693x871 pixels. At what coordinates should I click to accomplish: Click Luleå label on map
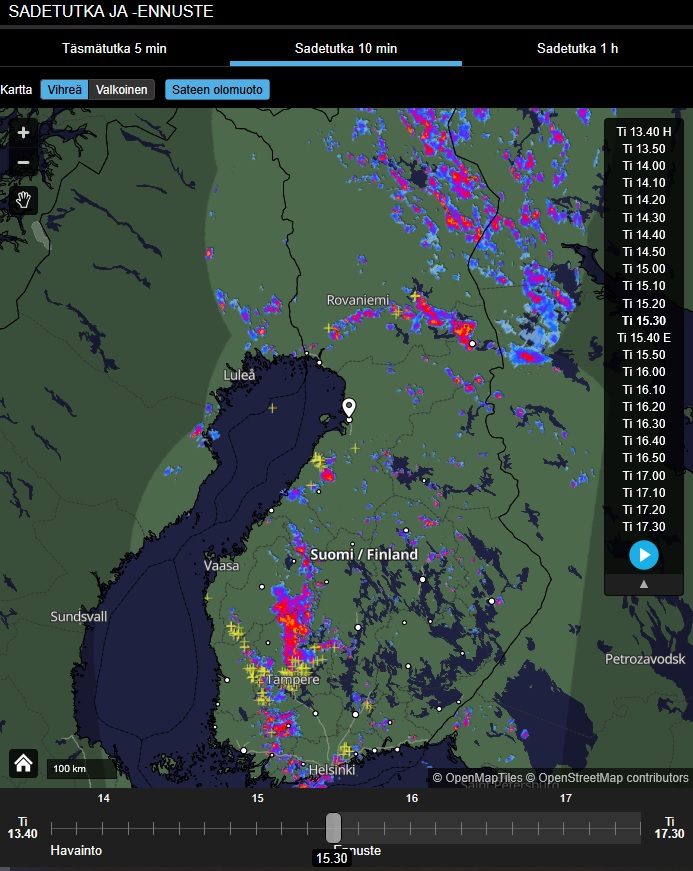tap(239, 375)
